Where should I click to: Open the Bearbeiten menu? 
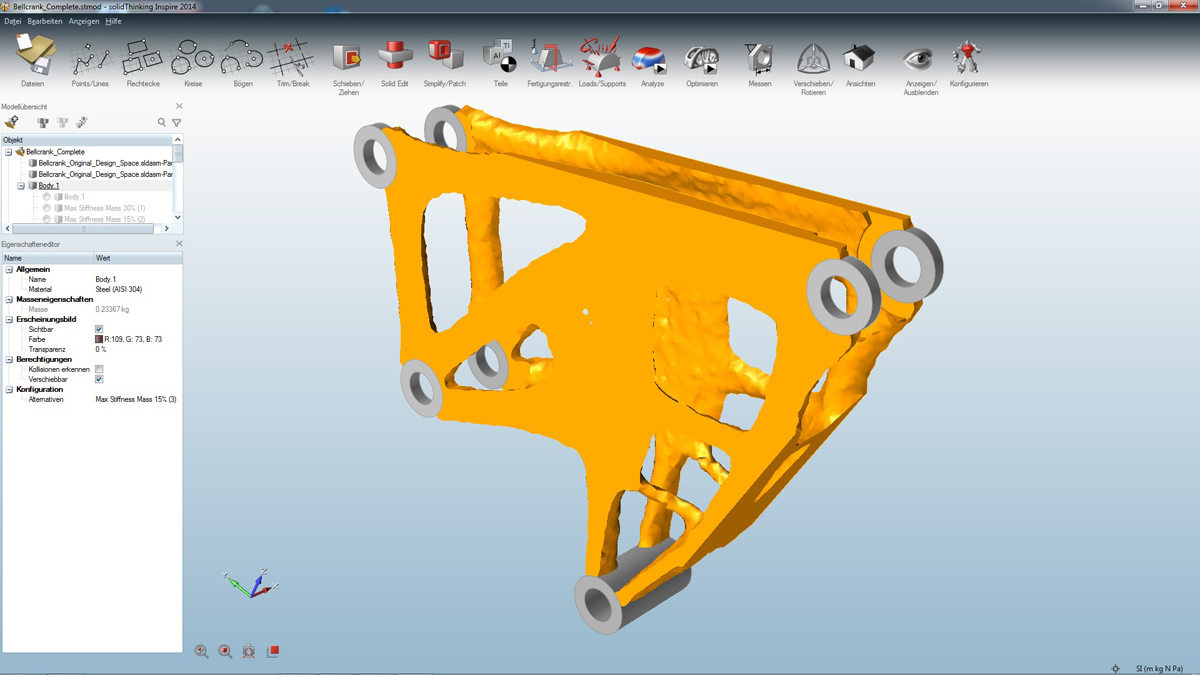click(45, 21)
